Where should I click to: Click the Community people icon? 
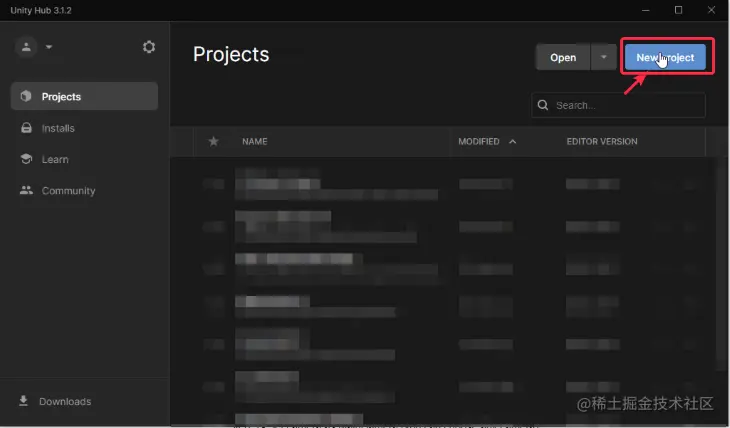pyautogui.click(x=27, y=190)
